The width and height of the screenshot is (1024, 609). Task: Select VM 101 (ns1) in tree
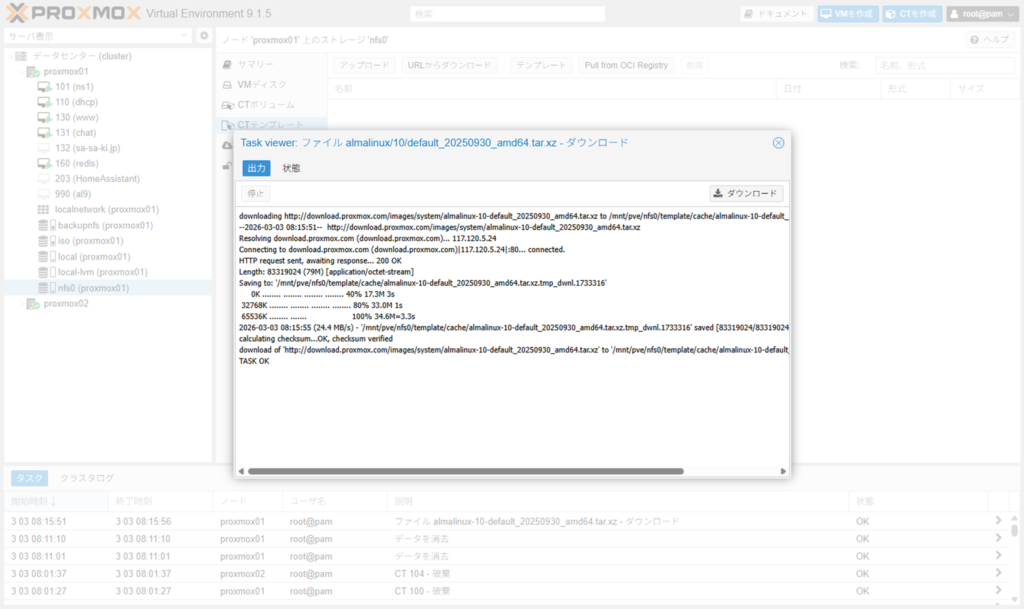[x=75, y=87]
